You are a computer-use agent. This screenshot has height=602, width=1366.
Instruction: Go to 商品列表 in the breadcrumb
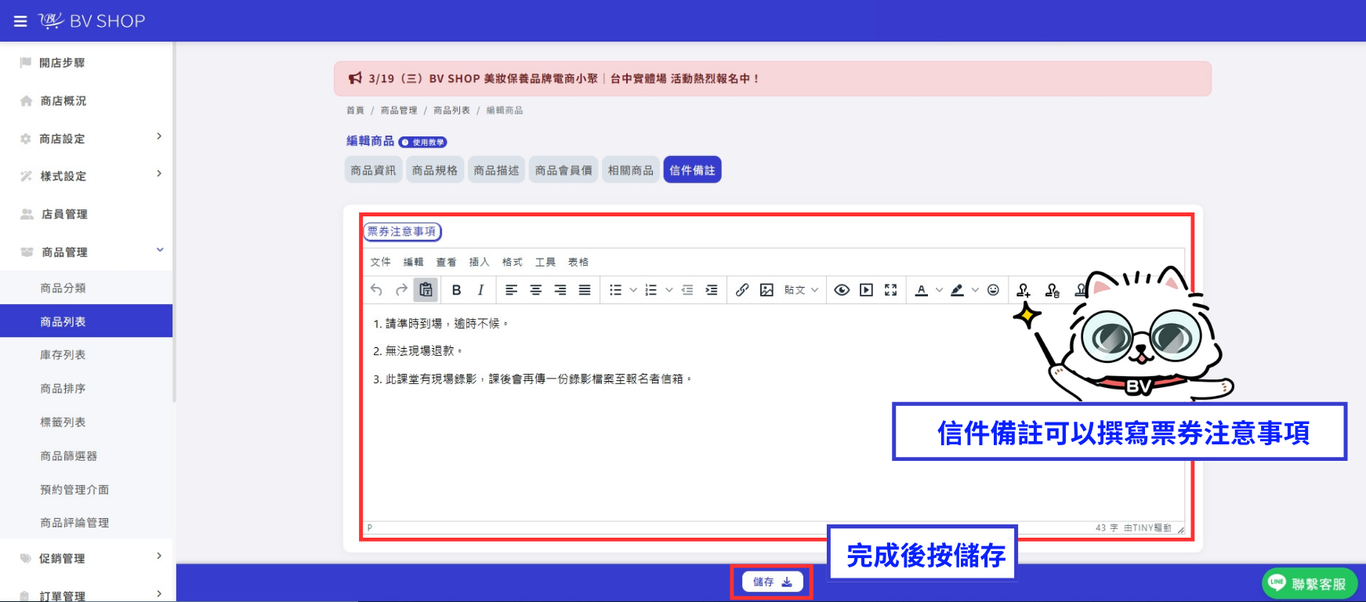pyautogui.click(x=452, y=110)
